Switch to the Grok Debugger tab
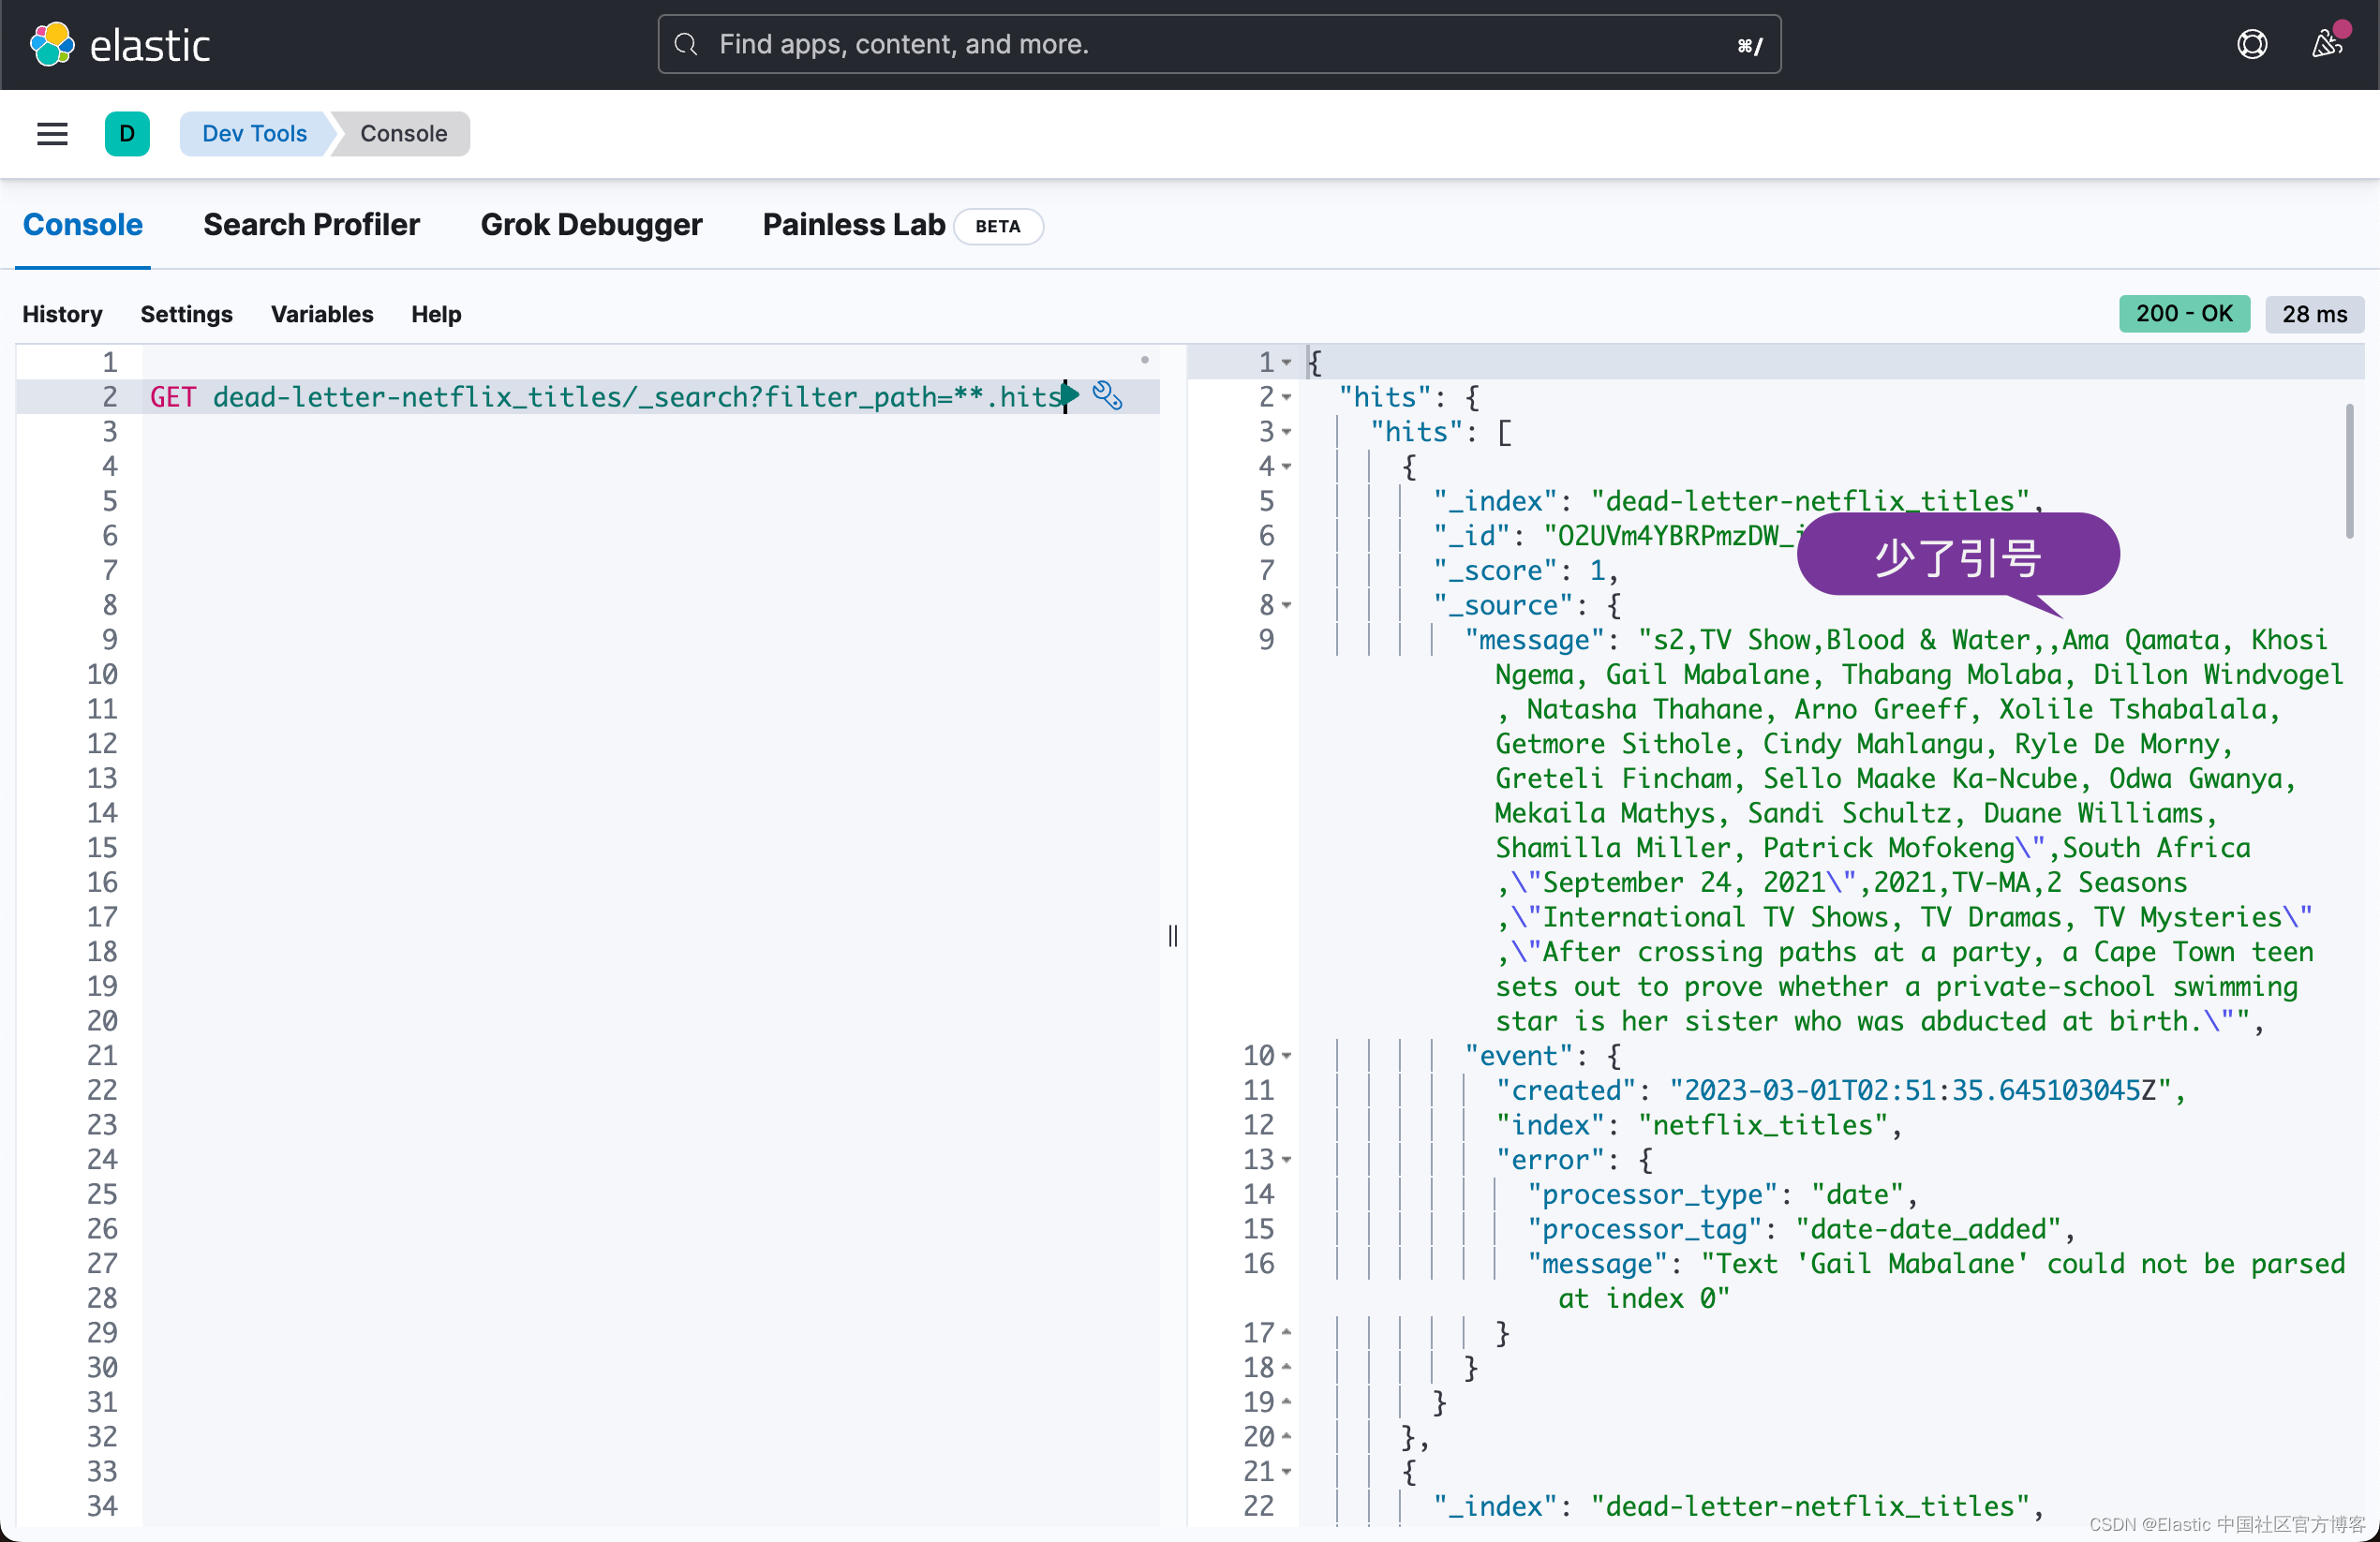This screenshot has width=2380, height=1542. 591,225
